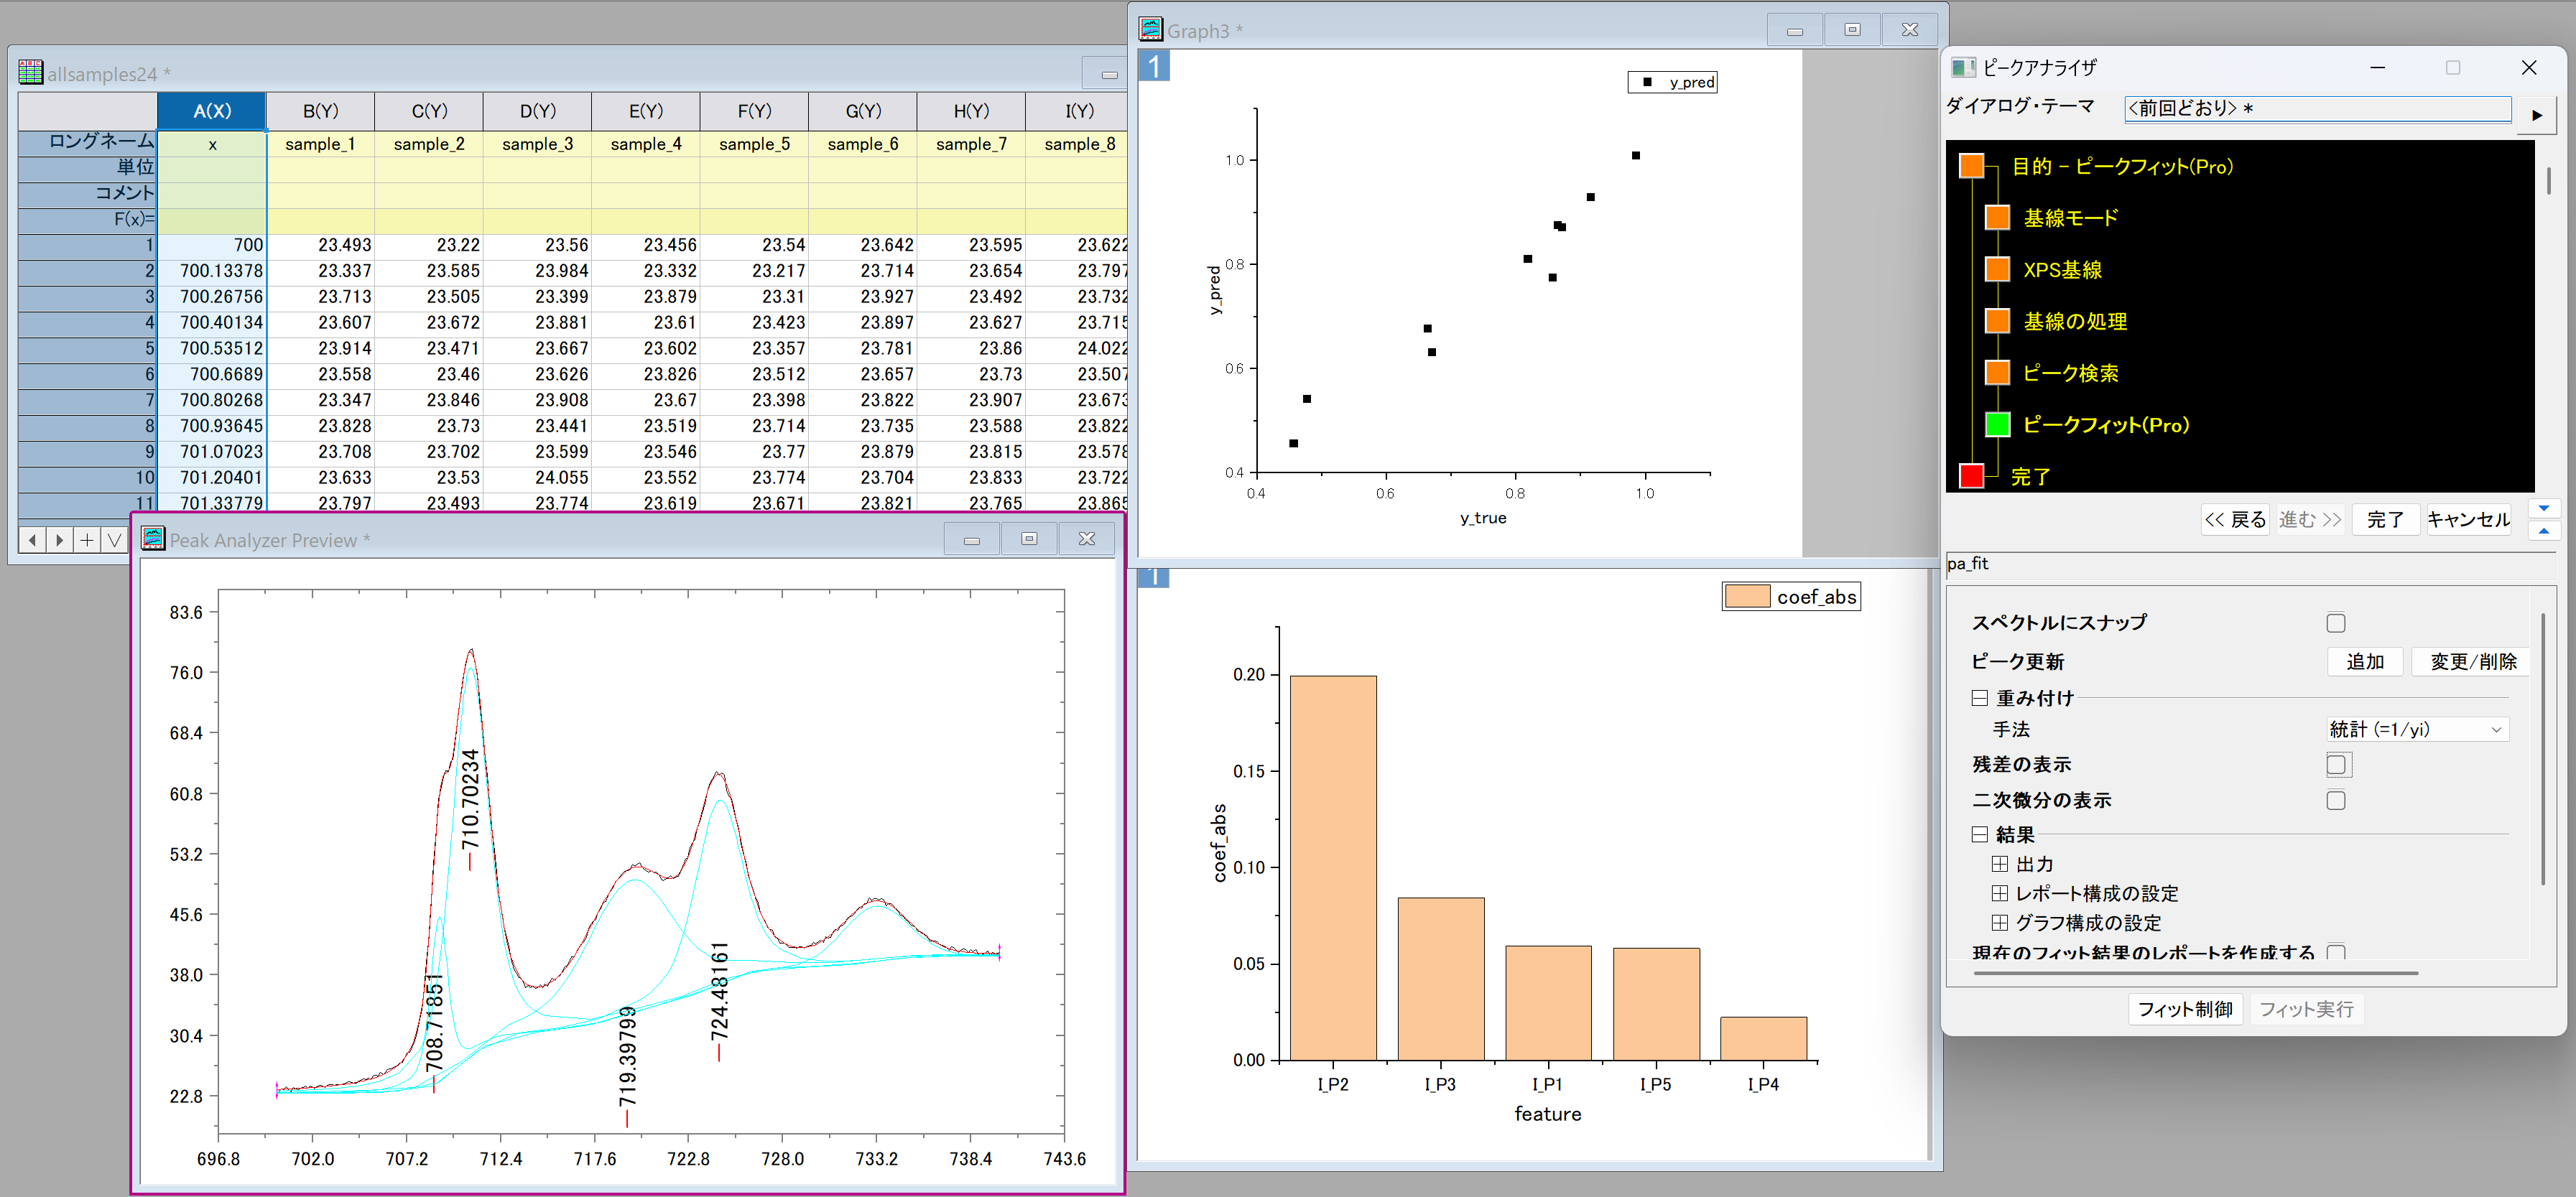The image size is (2576, 1197).
Task: Click the blue down-arrow panel toggle
Action: pyautogui.click(x=2543, y=508)
